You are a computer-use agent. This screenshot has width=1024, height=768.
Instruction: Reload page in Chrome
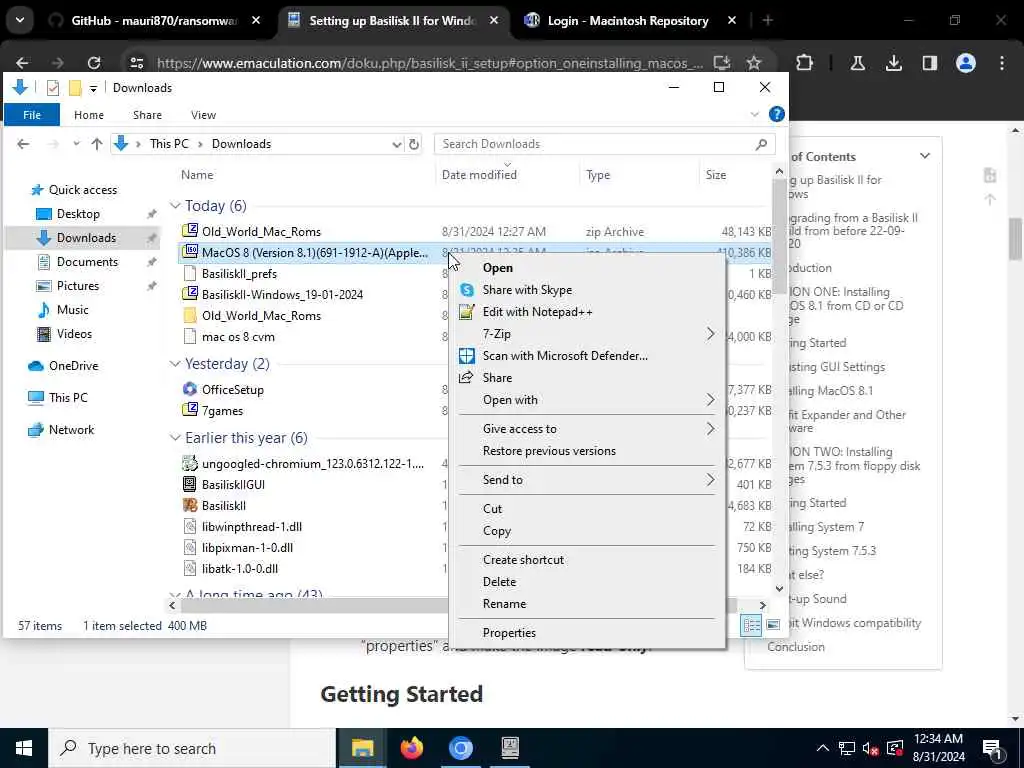coord(94,63)
